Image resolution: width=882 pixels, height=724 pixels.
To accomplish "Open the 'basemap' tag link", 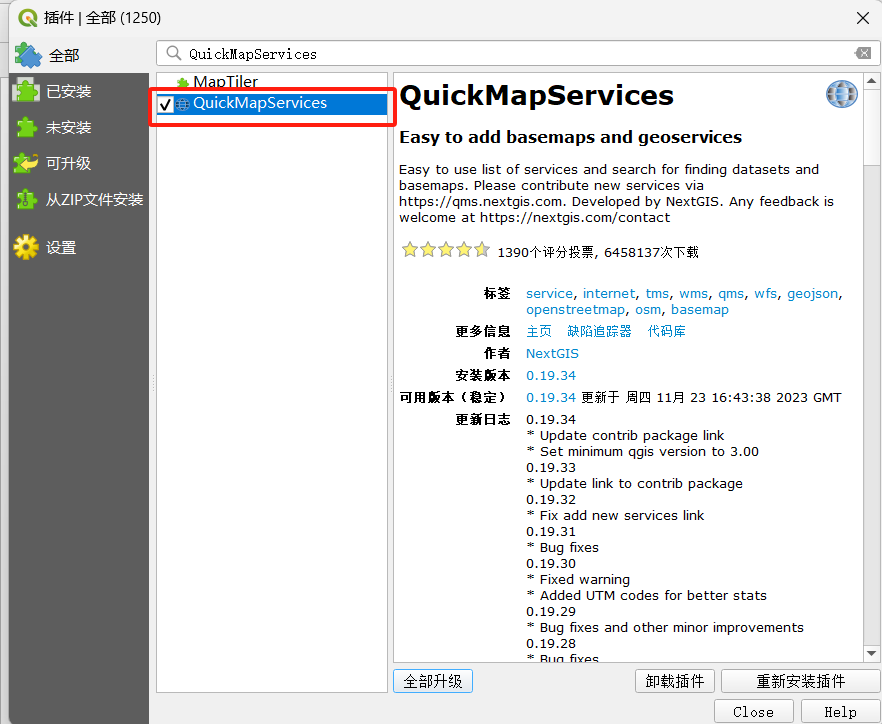I will [700, 310].
